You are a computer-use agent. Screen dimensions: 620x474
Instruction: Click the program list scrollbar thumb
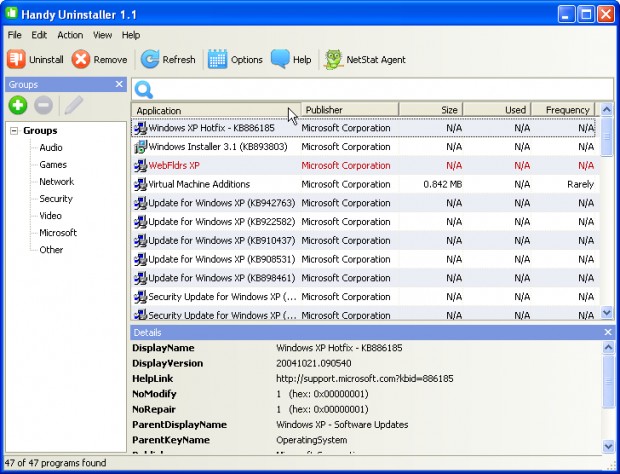pyautogui.click(x=607, y=136)
